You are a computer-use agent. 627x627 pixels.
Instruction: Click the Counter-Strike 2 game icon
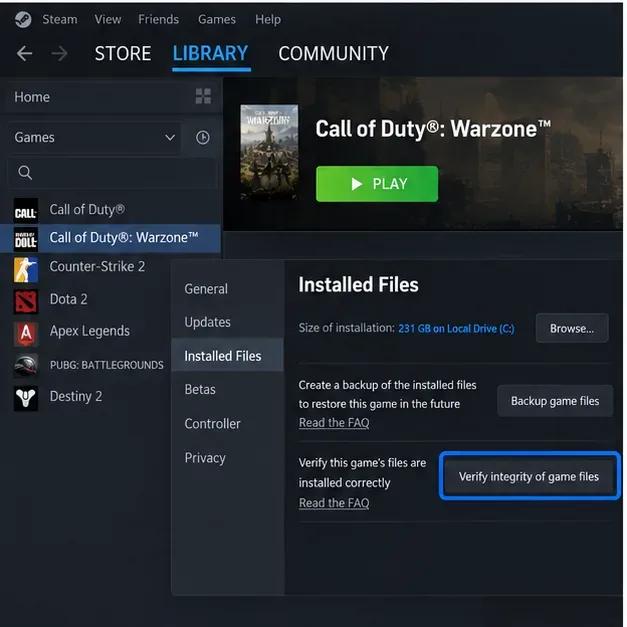pyautogui.click(x=26, y=270)
